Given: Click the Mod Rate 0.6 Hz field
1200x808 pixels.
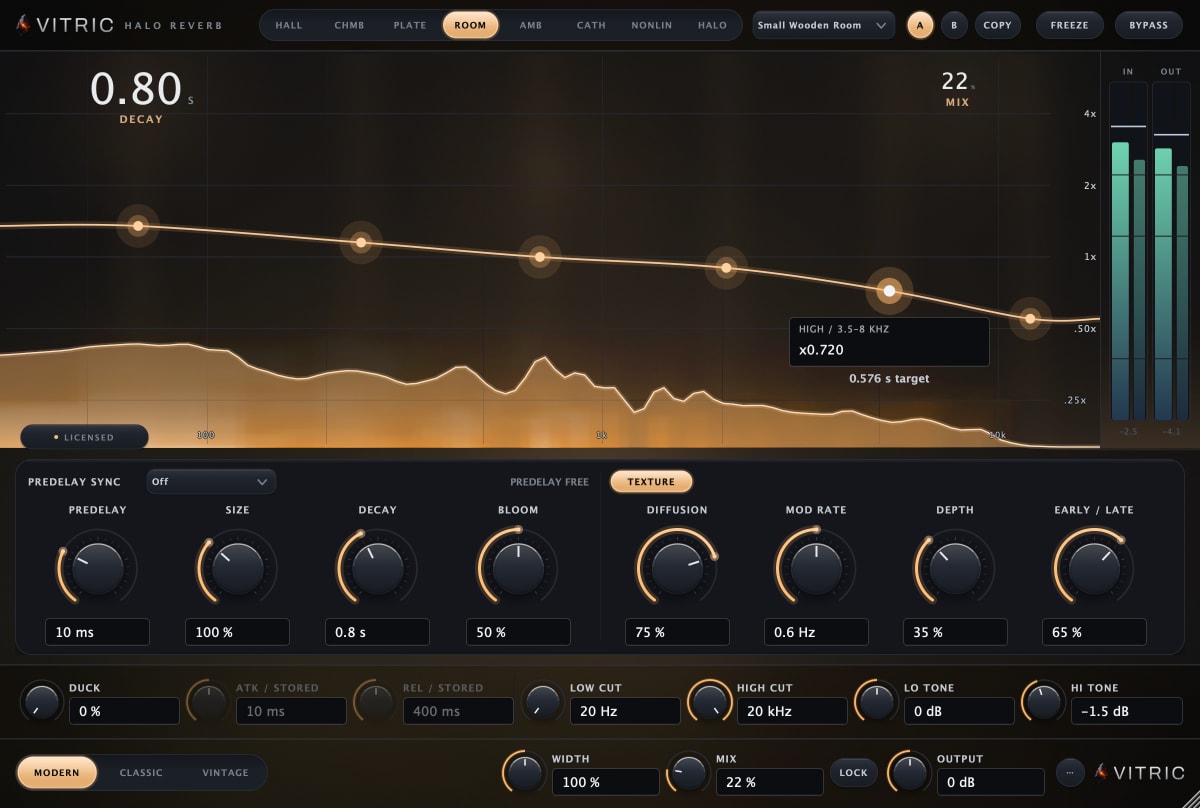Looking at the screenshot, I should point(816,632).
